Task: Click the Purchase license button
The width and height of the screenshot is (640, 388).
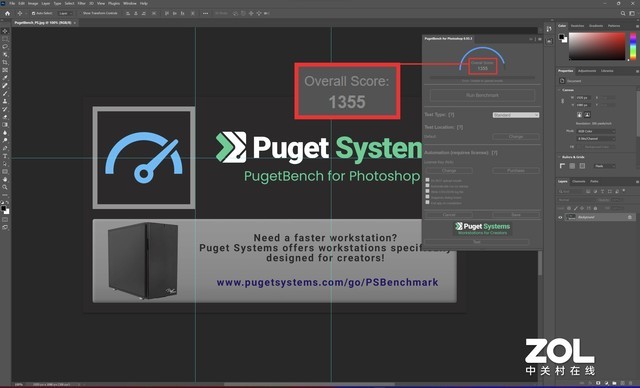Action: (516, 170)
